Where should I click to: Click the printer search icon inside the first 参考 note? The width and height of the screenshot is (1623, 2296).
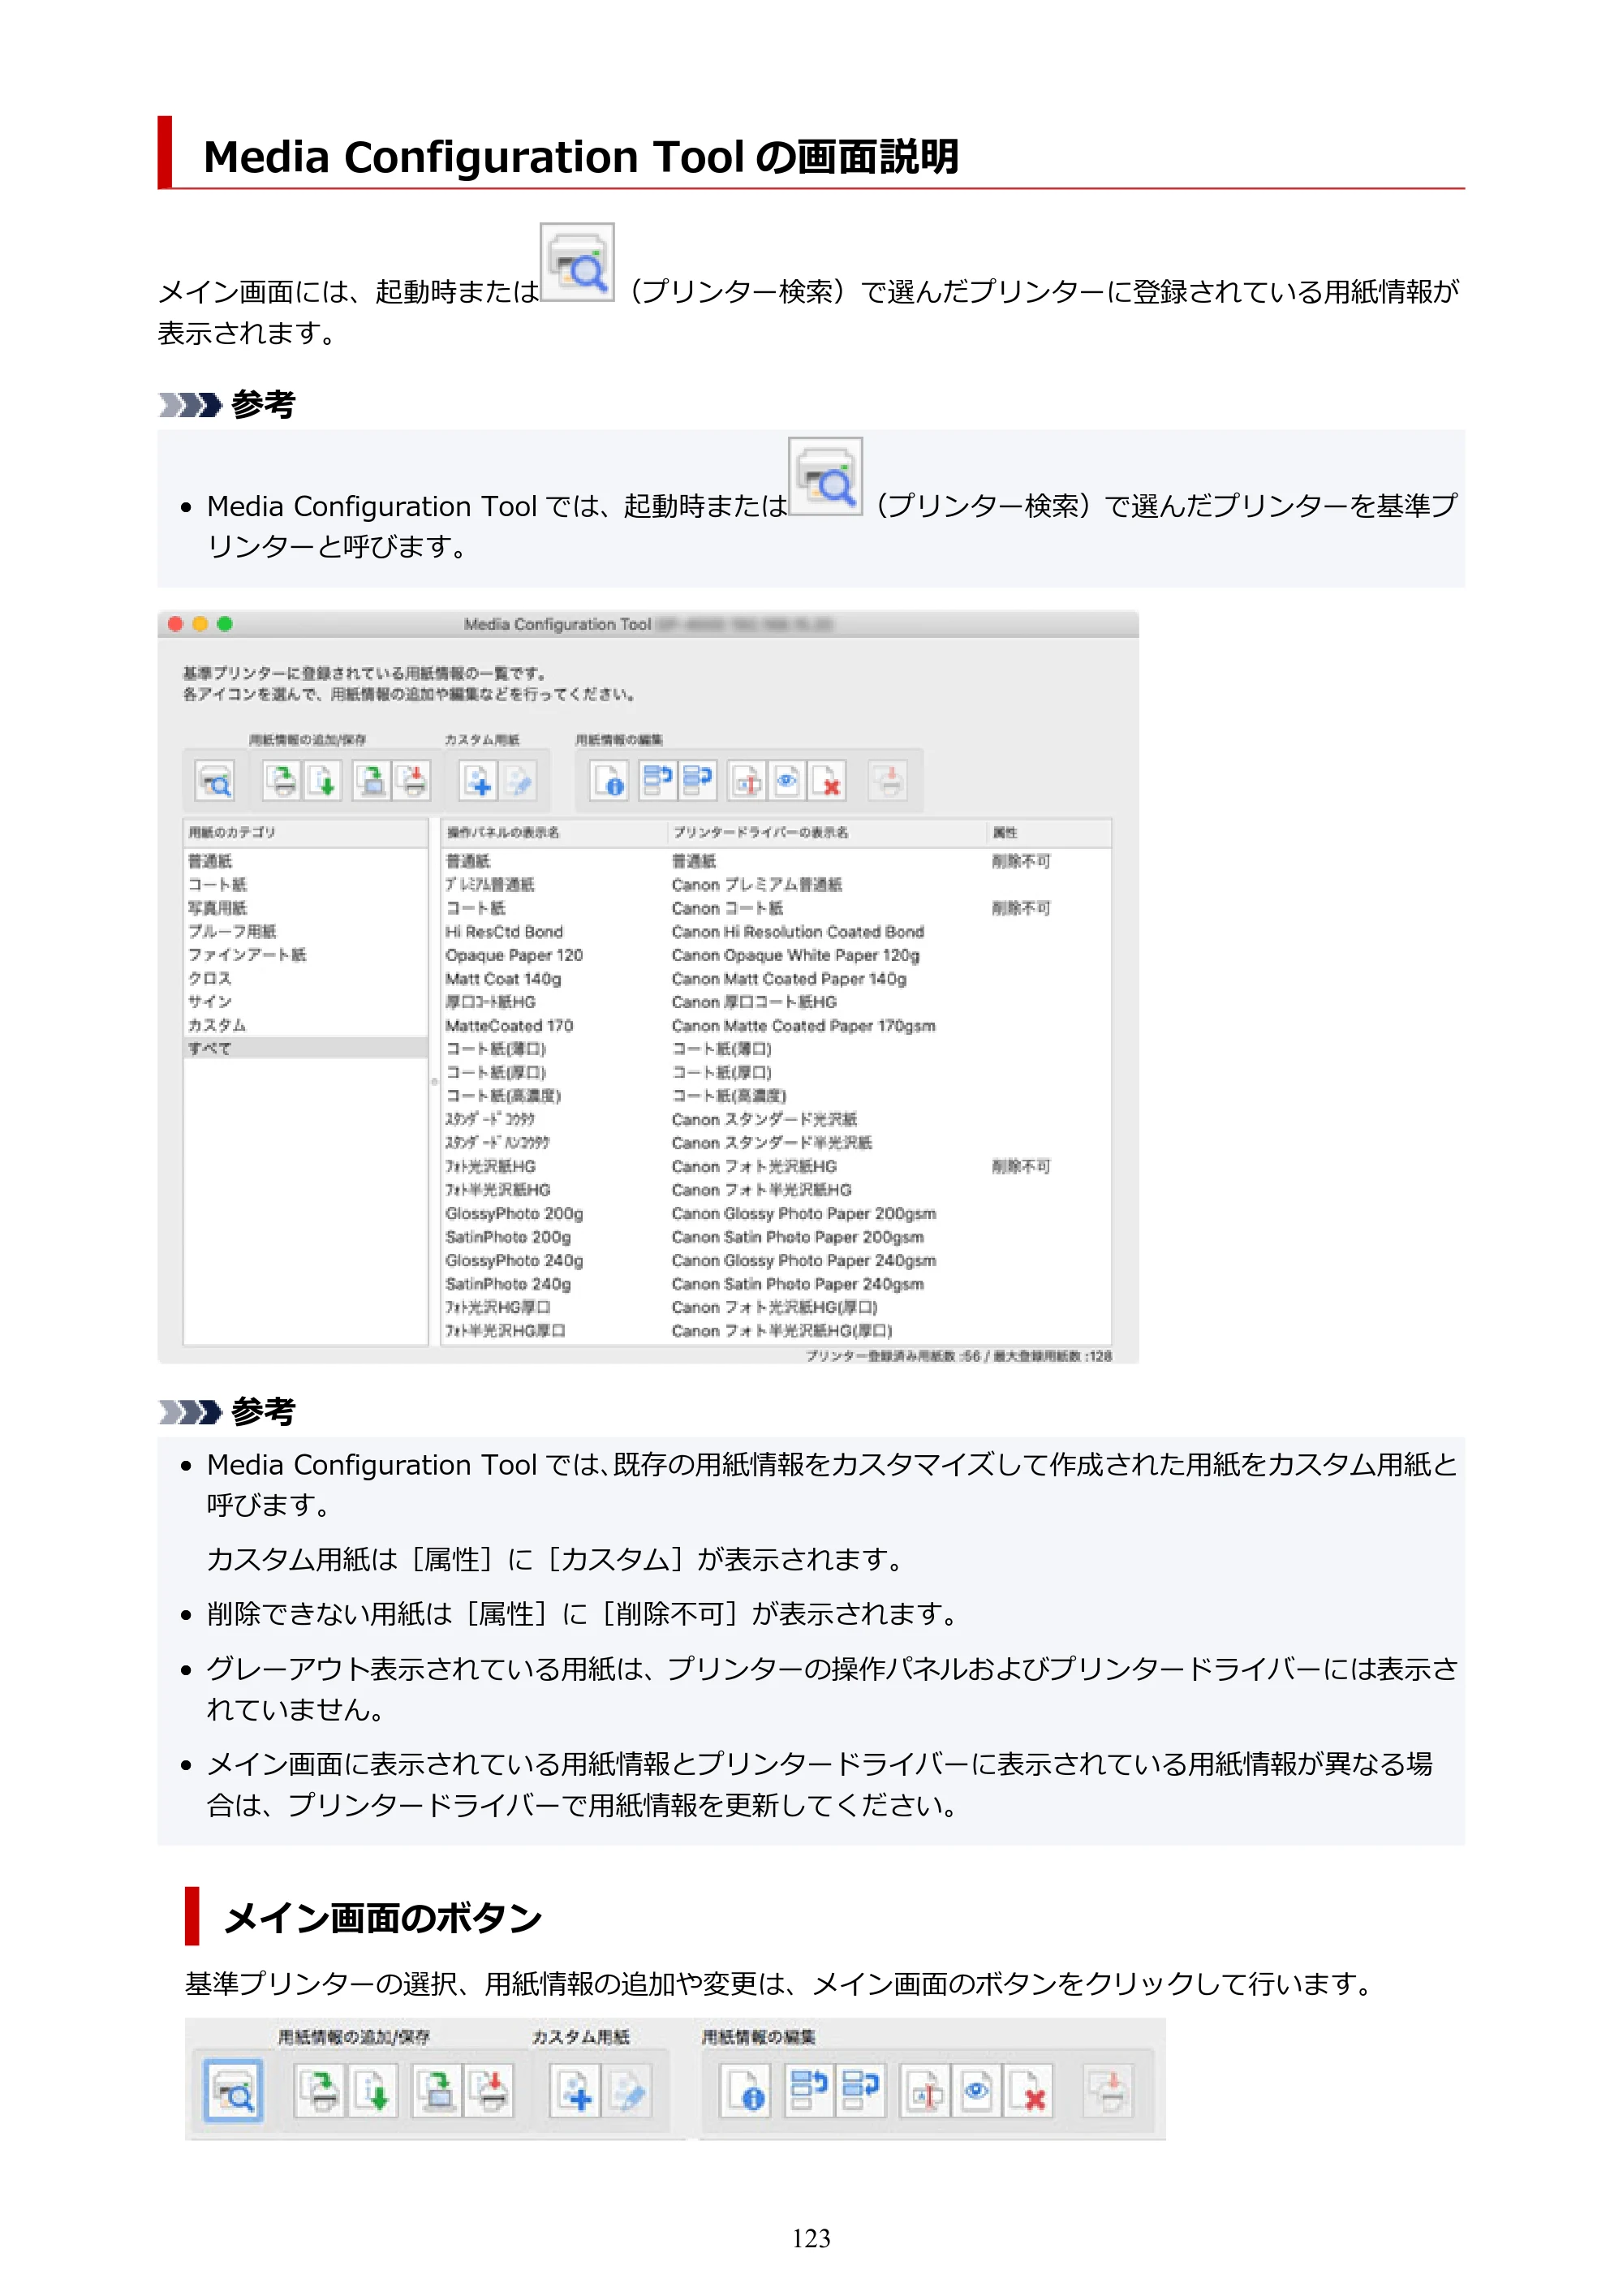825,476
